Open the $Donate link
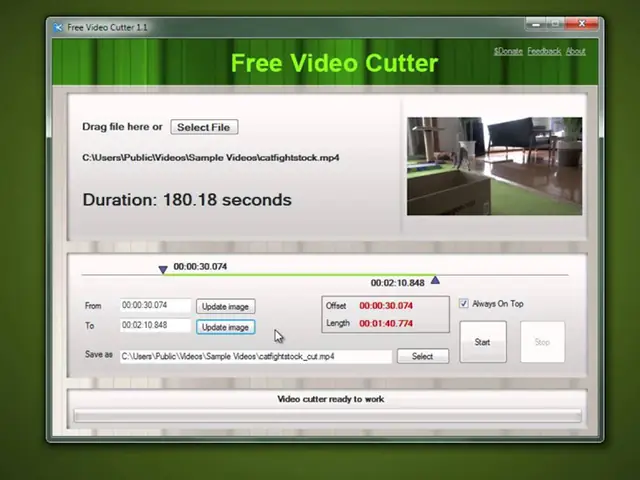Screen dimensions: 640x480 tap(508, 51)
